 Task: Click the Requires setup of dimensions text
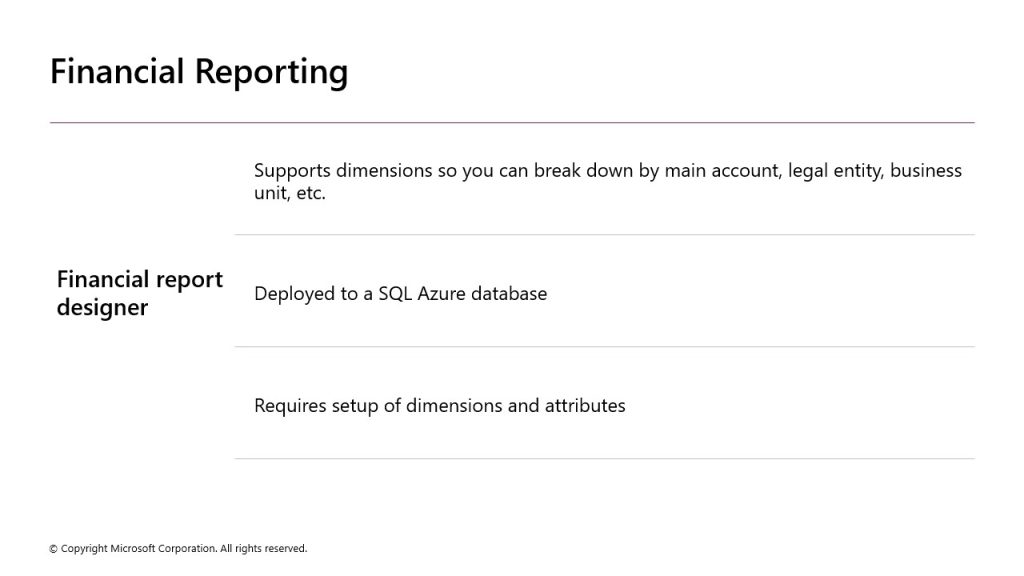click(440, 406)
